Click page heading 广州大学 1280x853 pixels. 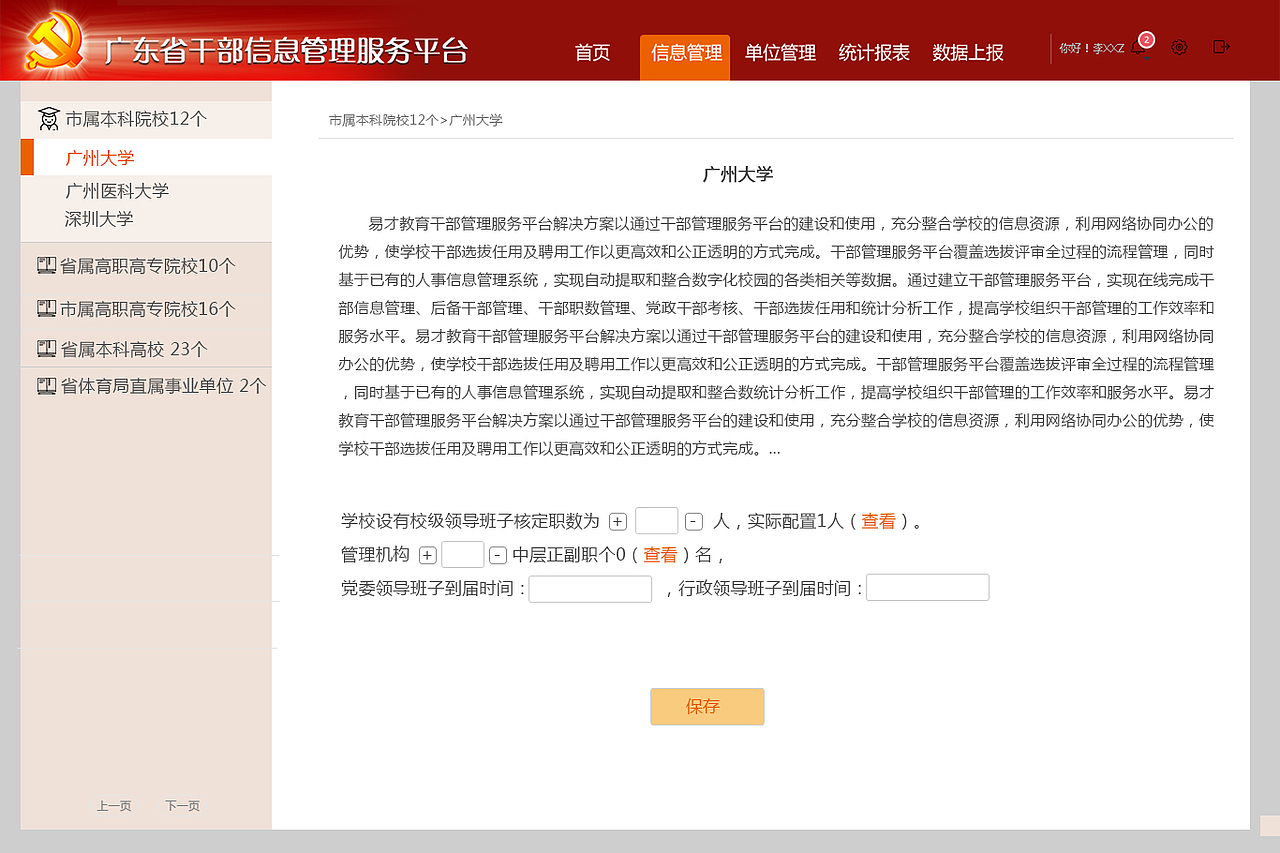(738, 174)
